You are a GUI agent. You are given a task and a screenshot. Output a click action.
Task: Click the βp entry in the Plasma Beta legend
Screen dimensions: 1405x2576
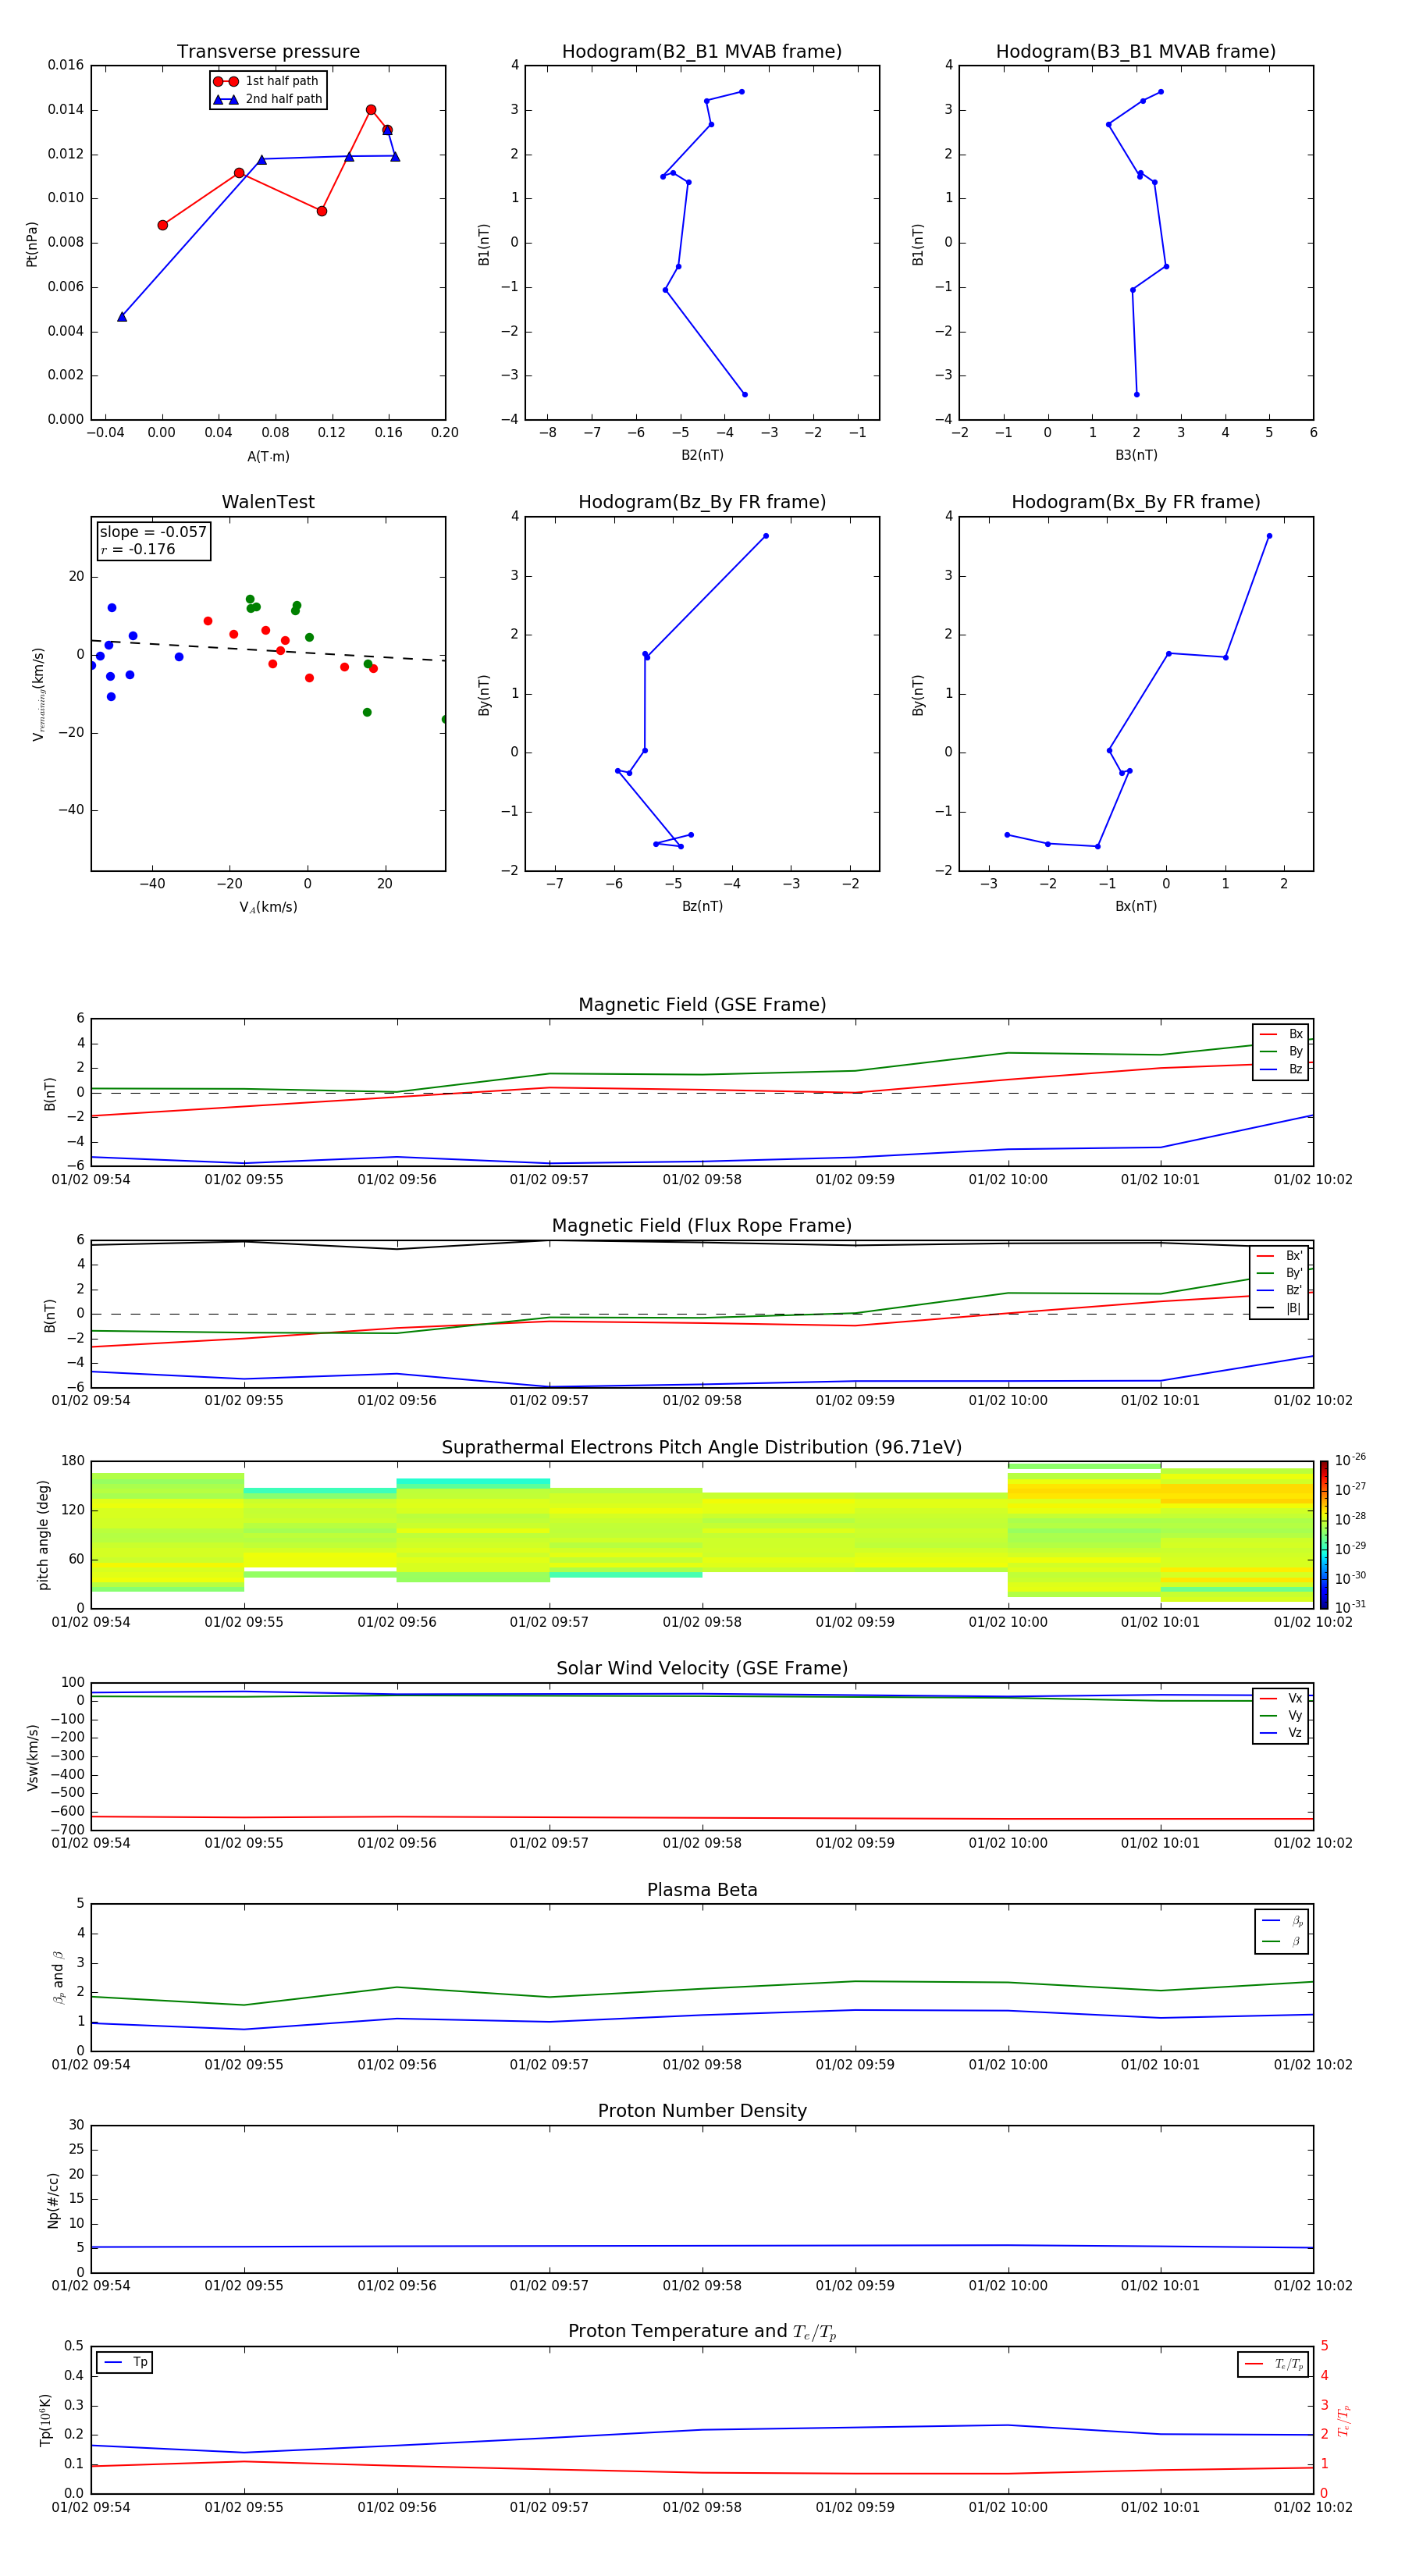point(1282,1921)
